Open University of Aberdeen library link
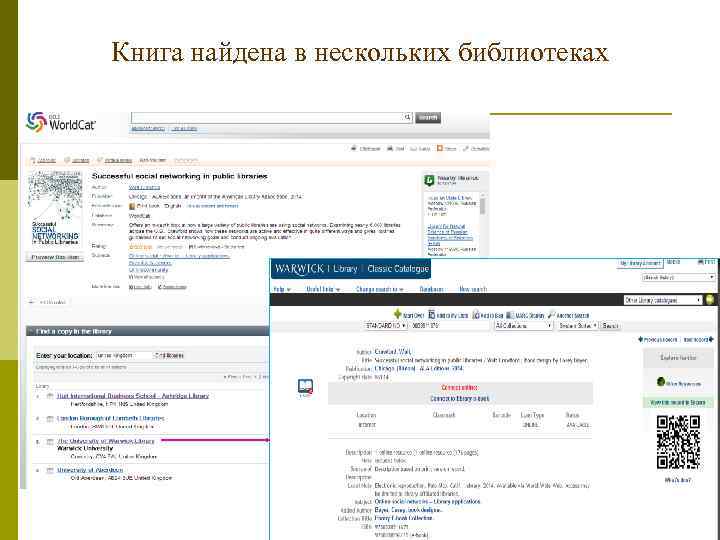 pyautogui.click(x=90, y=470)
